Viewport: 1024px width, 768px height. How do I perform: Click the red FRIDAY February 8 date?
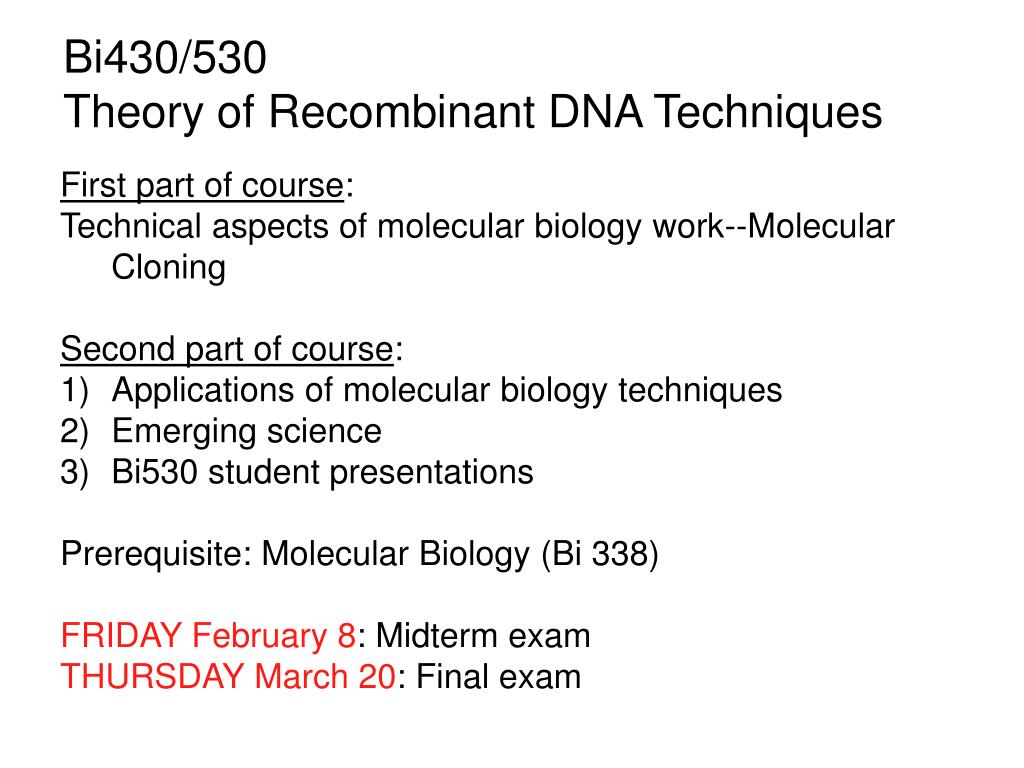click(x=208, y=635)
